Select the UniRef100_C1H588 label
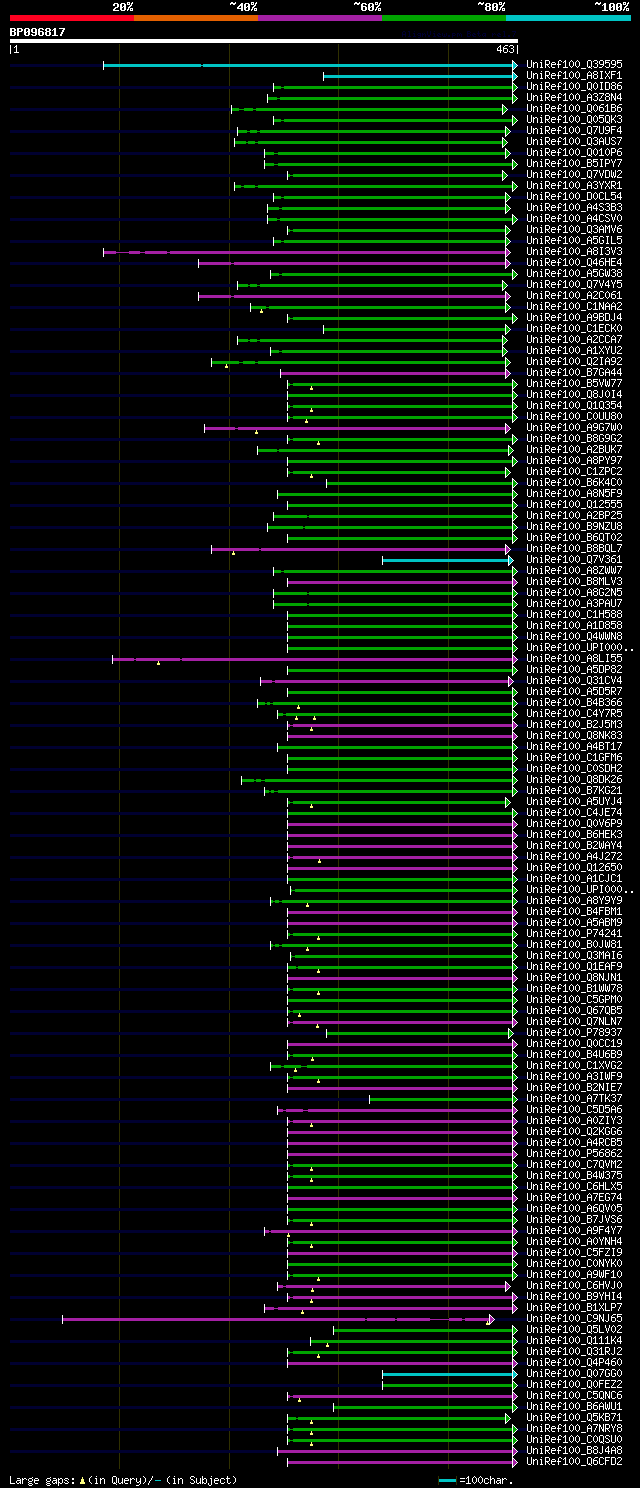640x1488 pixels. [x=574, y=614]
